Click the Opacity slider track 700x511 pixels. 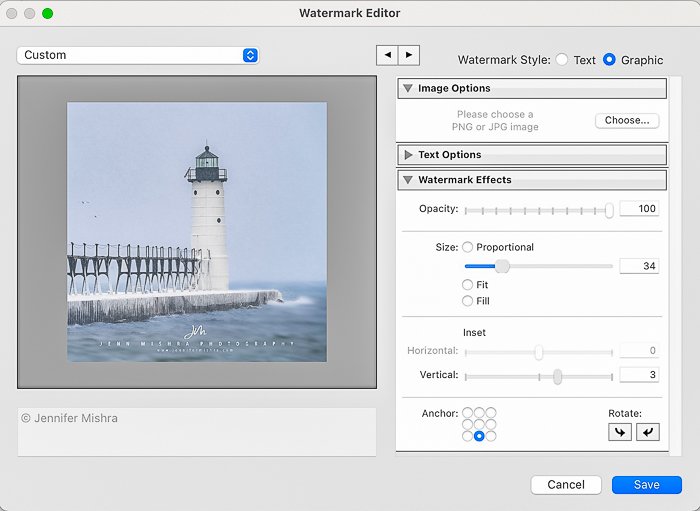pyautogui.click(x=538, y=210)
